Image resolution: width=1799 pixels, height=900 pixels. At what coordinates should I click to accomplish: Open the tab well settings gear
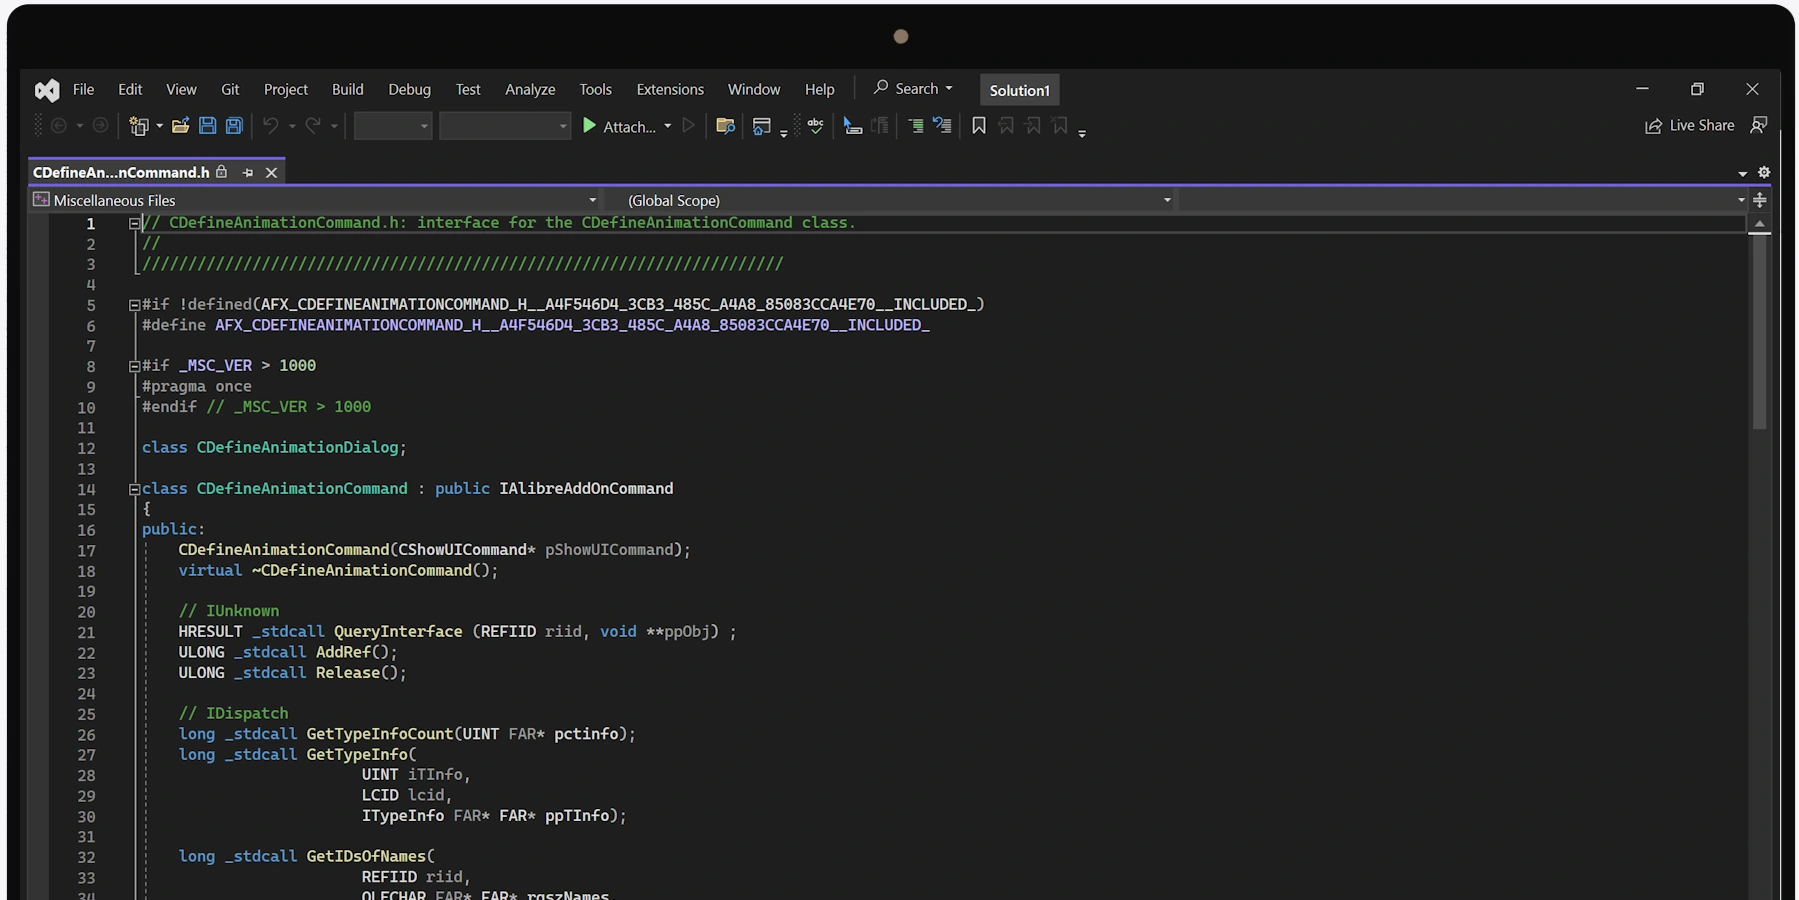point(1764,172)
